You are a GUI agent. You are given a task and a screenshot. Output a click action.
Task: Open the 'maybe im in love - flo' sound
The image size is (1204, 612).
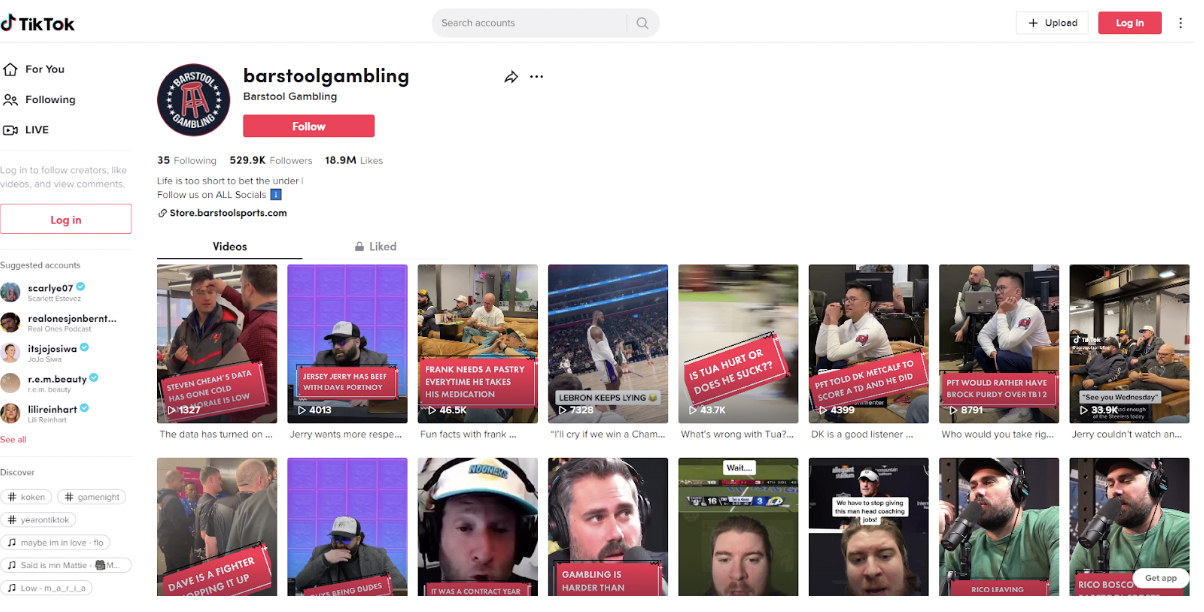(x=55, y=543)
